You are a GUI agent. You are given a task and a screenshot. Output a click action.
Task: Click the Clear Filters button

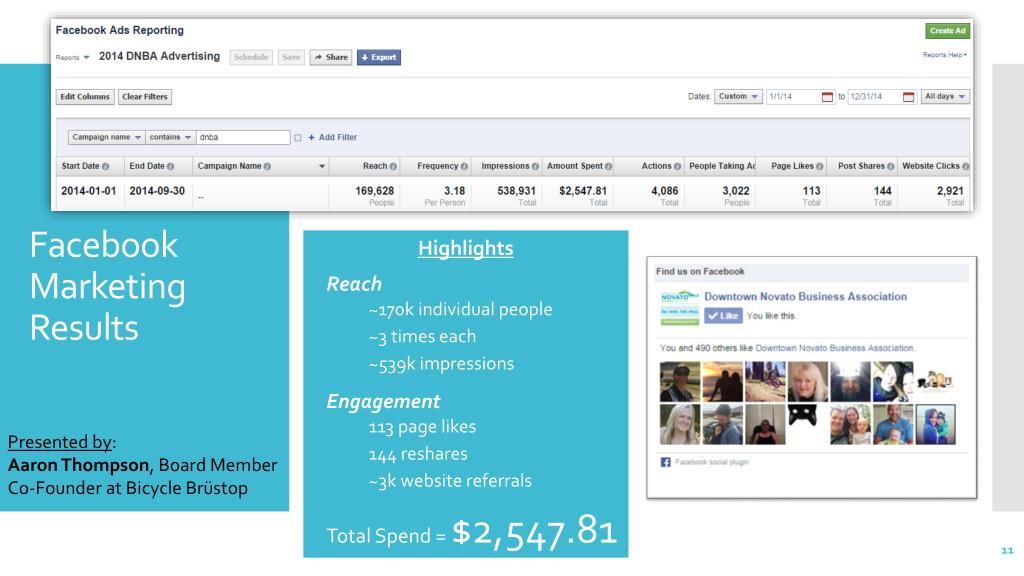[145, 97]
